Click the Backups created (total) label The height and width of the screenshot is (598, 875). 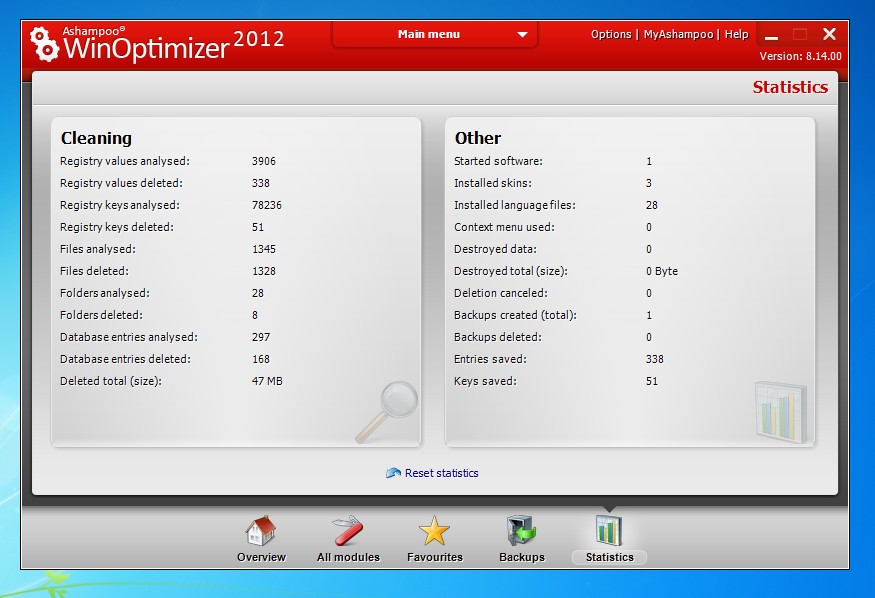(515, 315)
